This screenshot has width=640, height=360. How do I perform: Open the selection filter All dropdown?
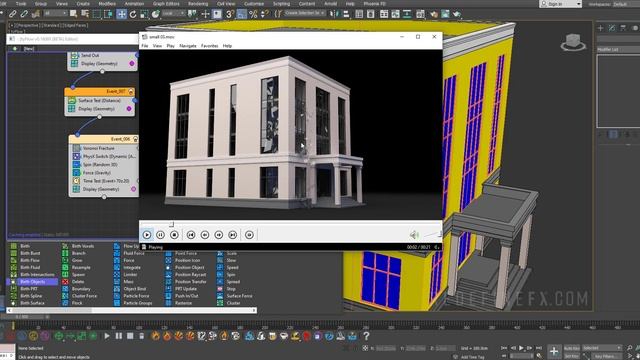tap(55, 13)
